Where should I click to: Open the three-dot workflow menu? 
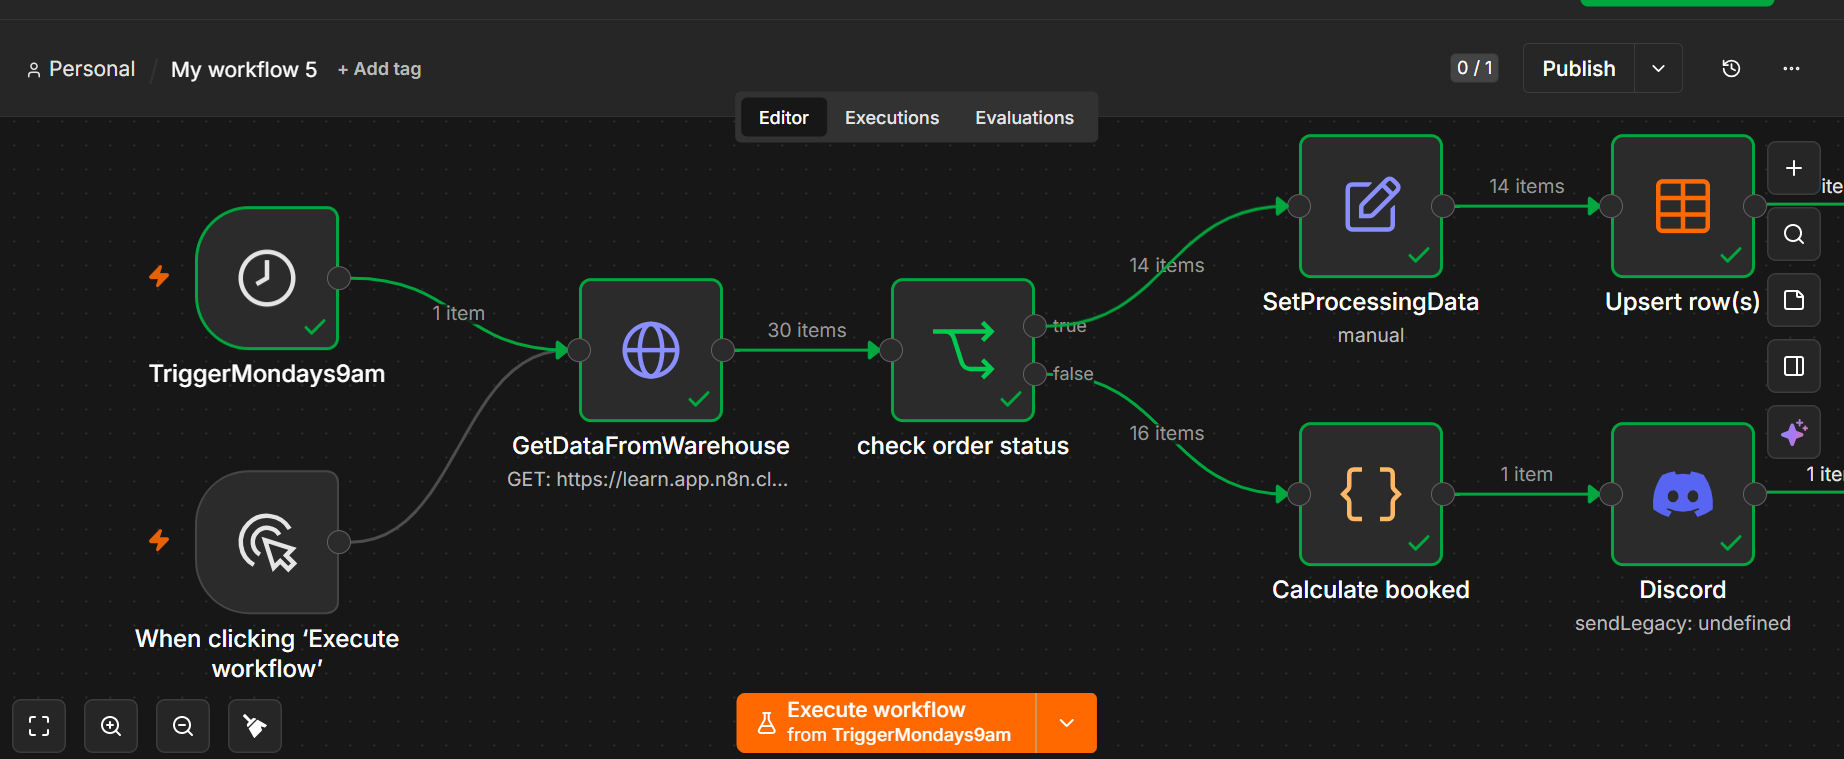click(1791, 68)
